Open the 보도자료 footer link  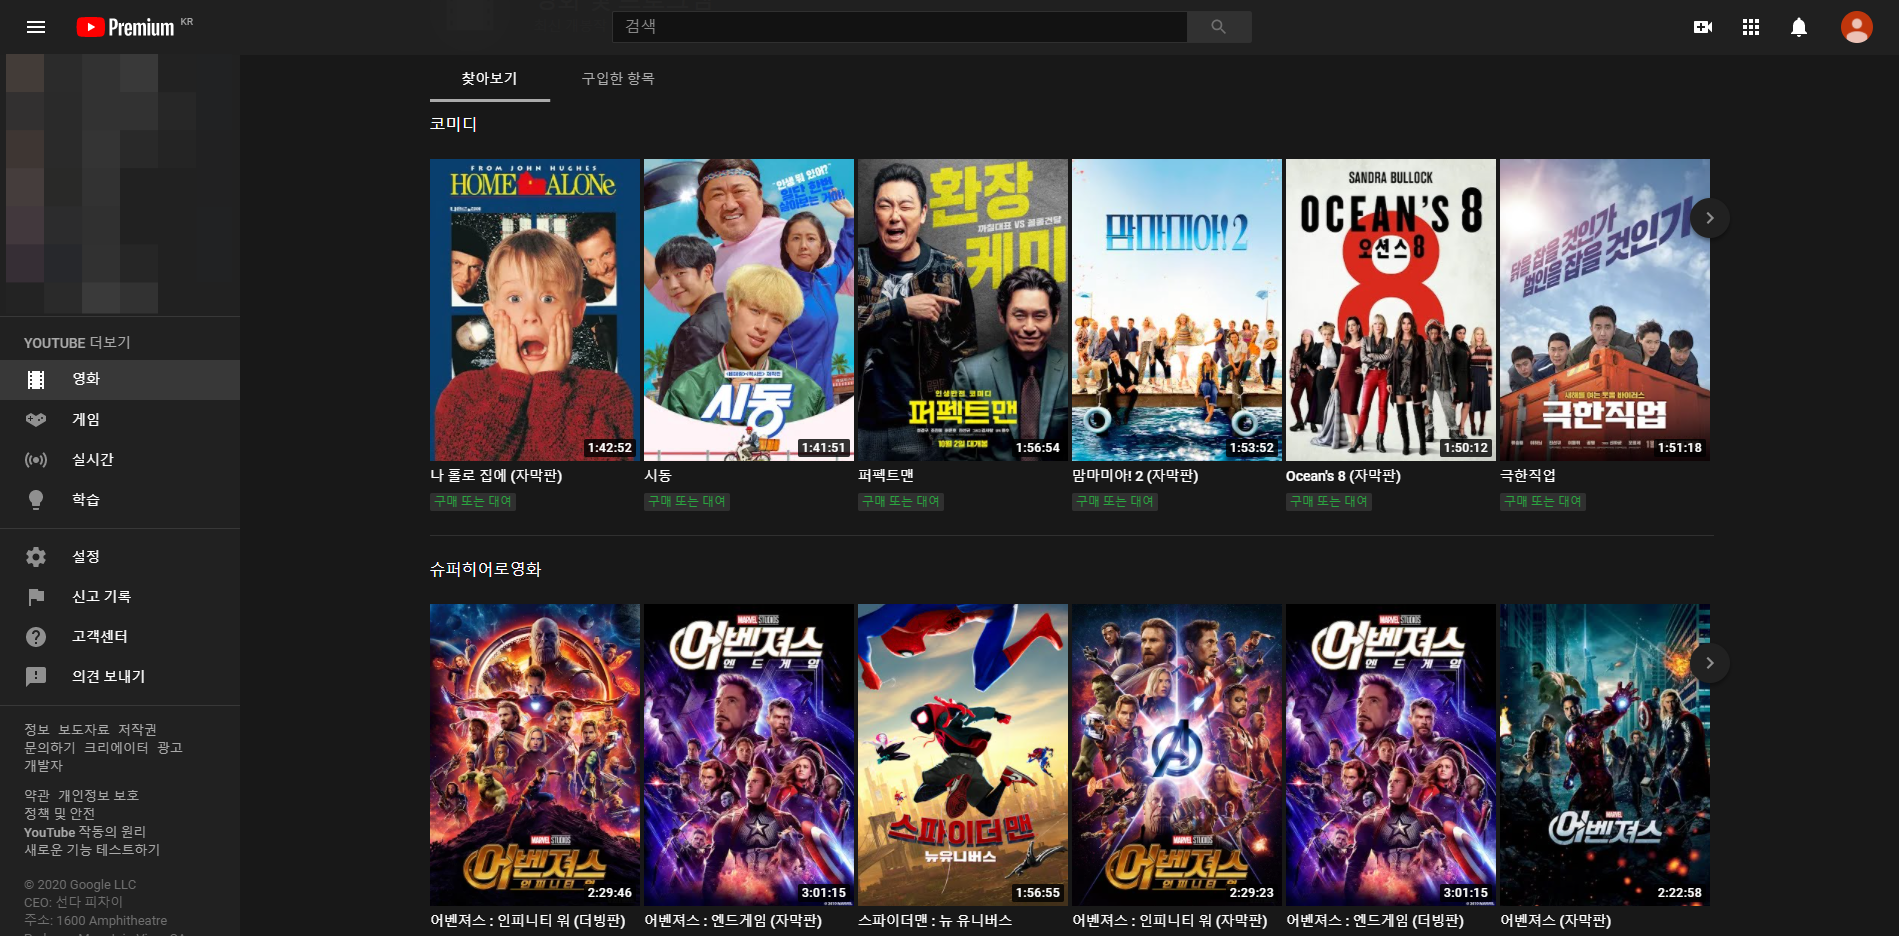click(x=83, y=730)
